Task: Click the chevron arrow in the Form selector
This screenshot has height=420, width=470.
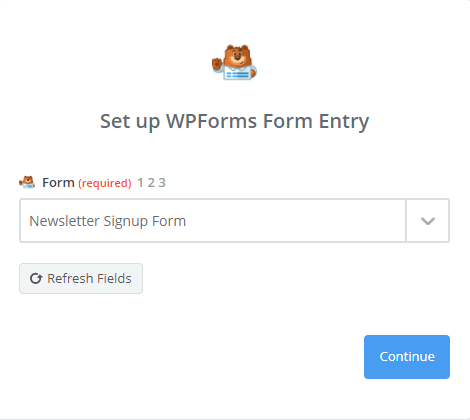Action: click(x=428, y=221)
